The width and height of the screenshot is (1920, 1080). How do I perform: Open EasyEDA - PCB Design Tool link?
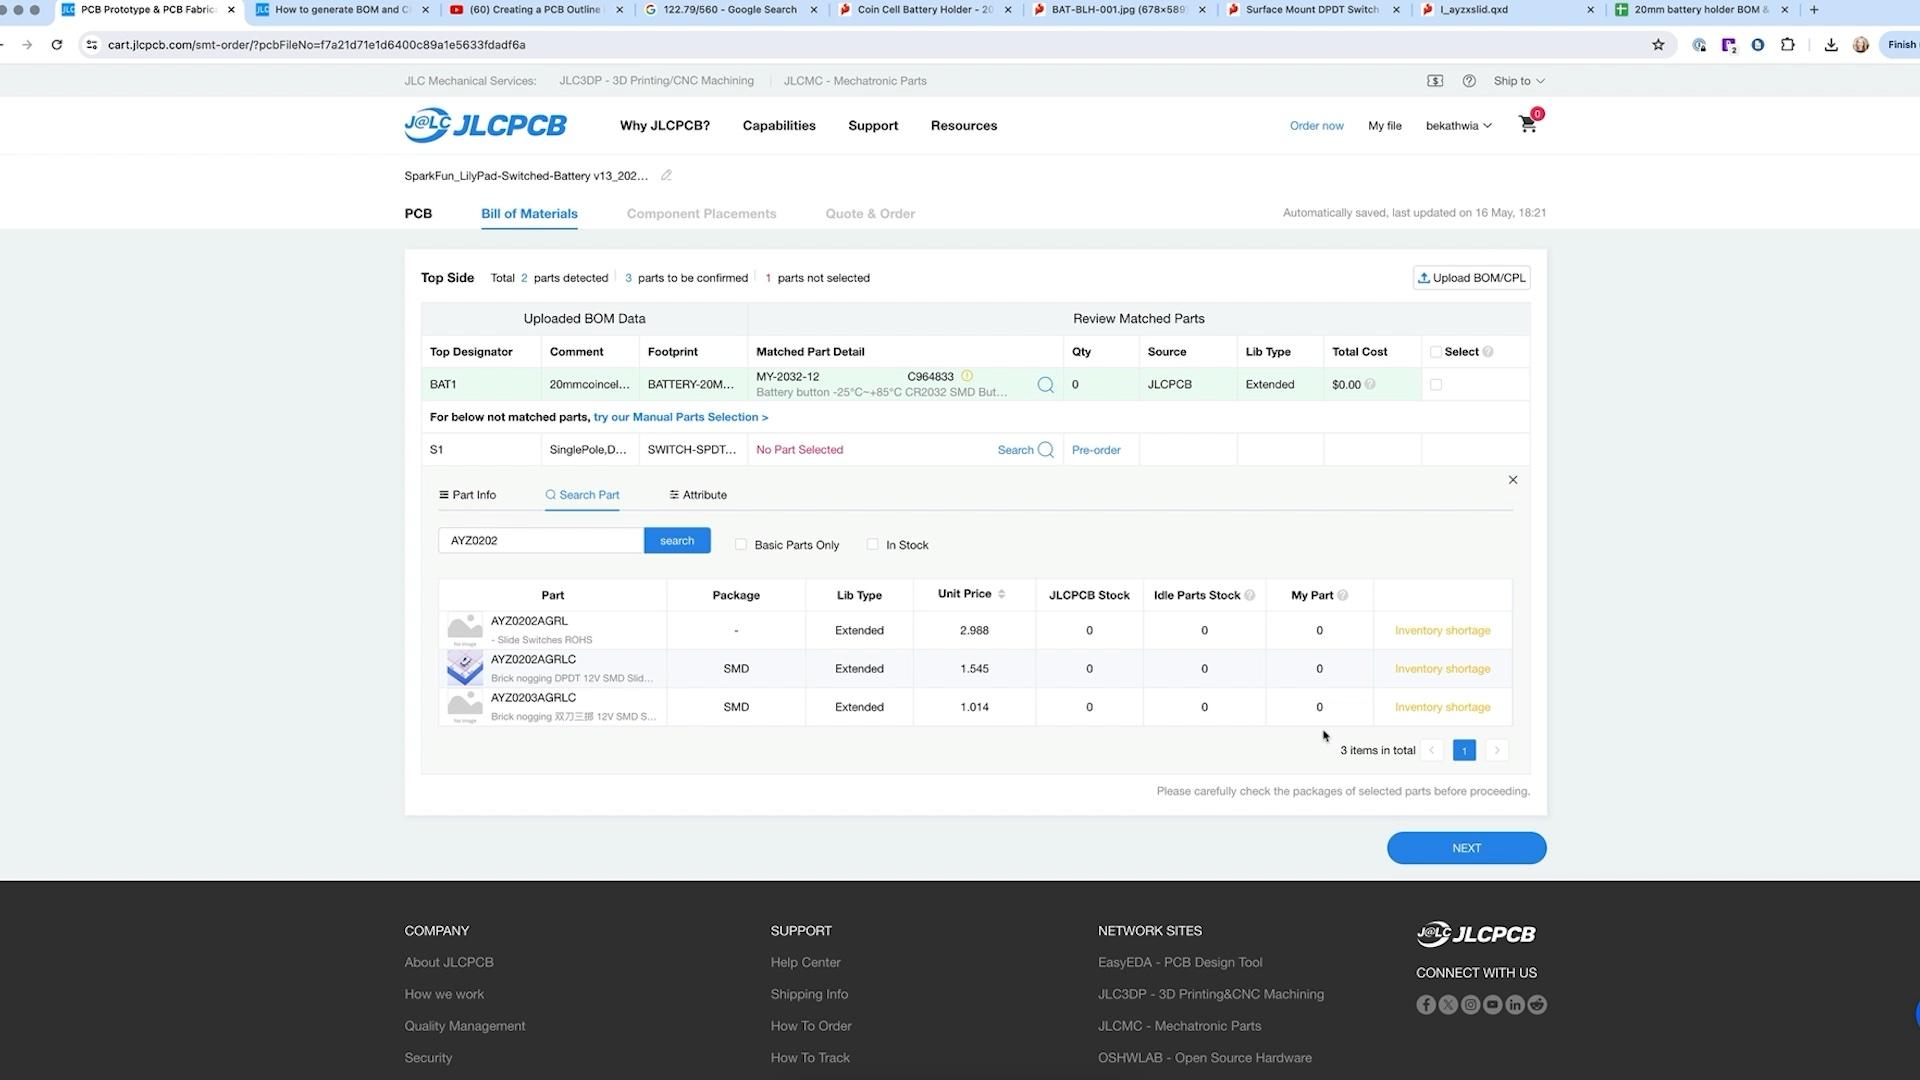1180,963
